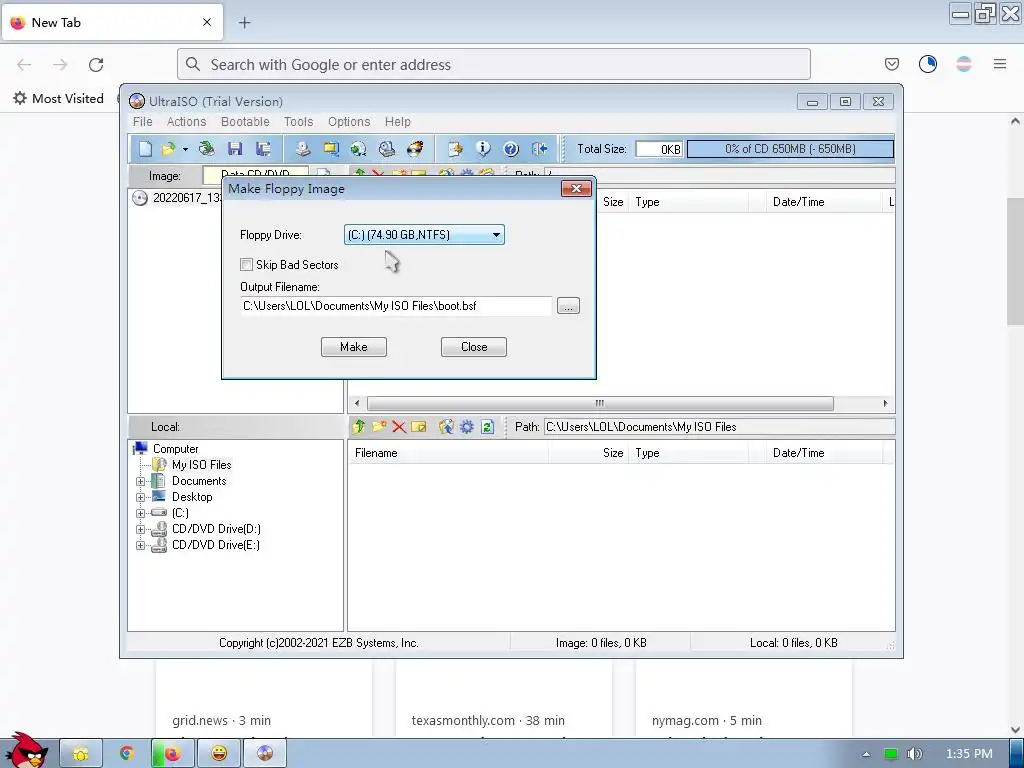This screenshot has height=768, width=1024.
Task: Click the Open CD/DVD toolbar icon
Action: (x=207, y=149)
